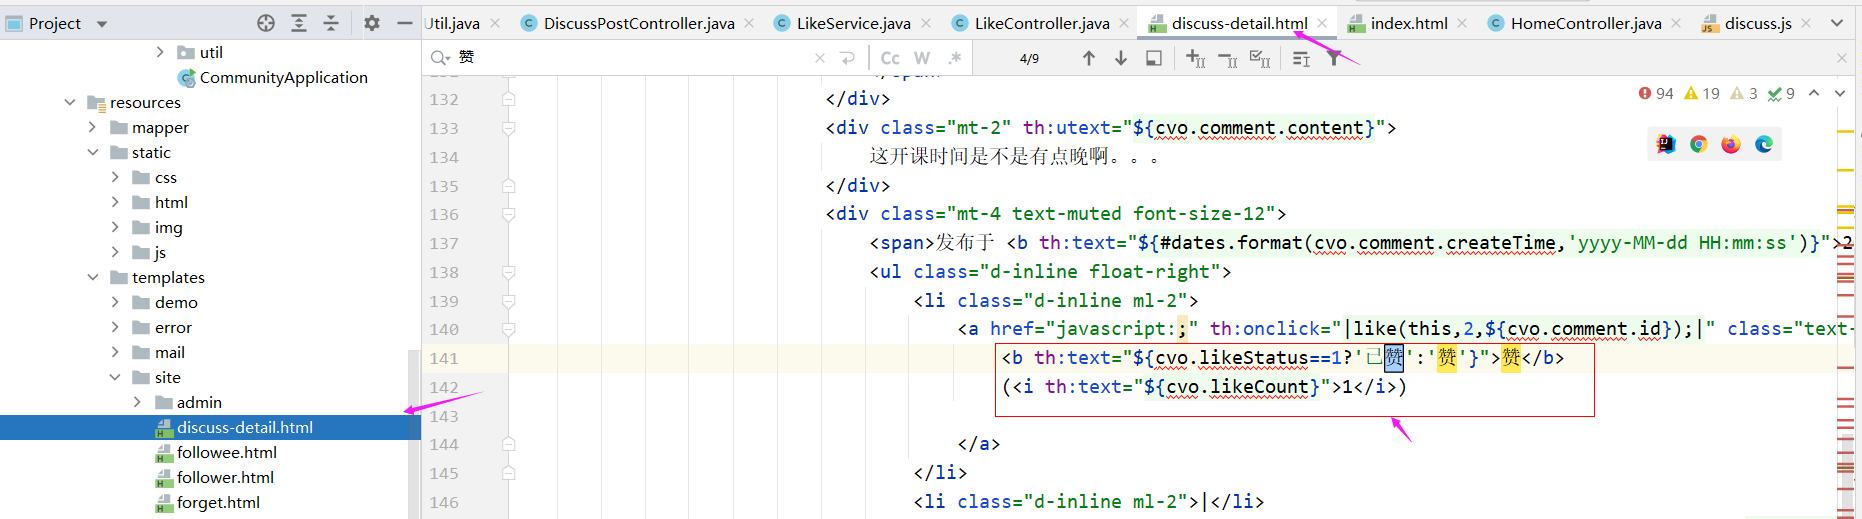1862x519 pixels.
Task: Click the Expand All icon in Project panel
Action: [x=299, y=23]
